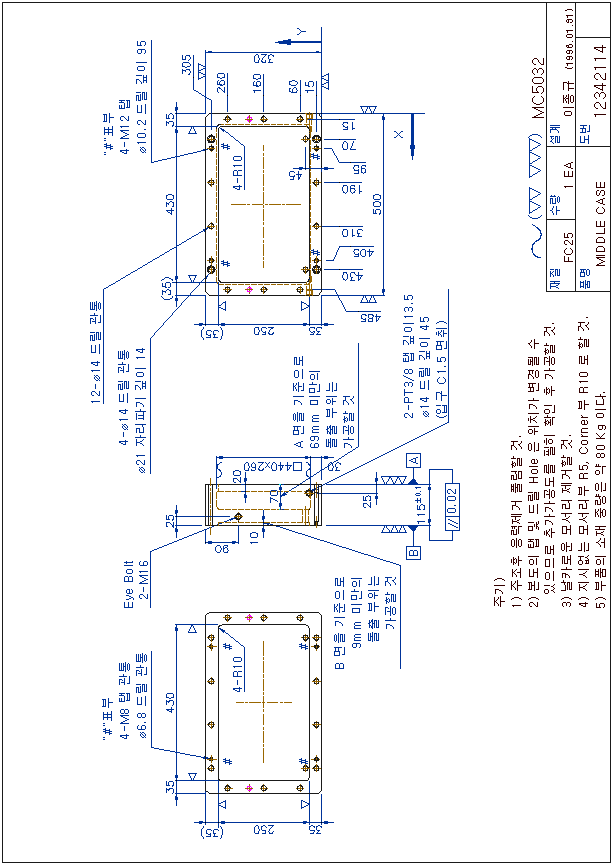Click the 4-R10 label in the top view
The width and height of the screenshot is (613, 865).
click(238, 171)
